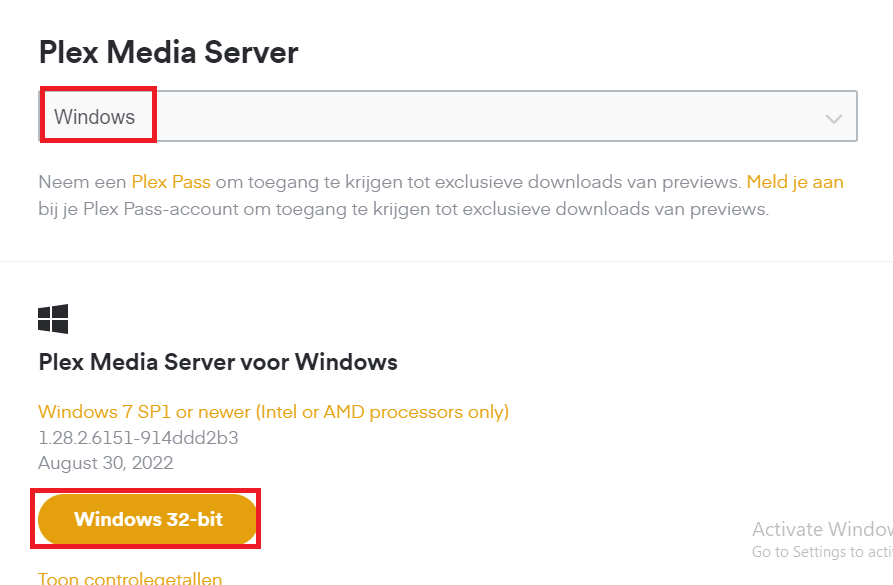Click the 'Activate Windows' watermark text

(x=822, y=529)
